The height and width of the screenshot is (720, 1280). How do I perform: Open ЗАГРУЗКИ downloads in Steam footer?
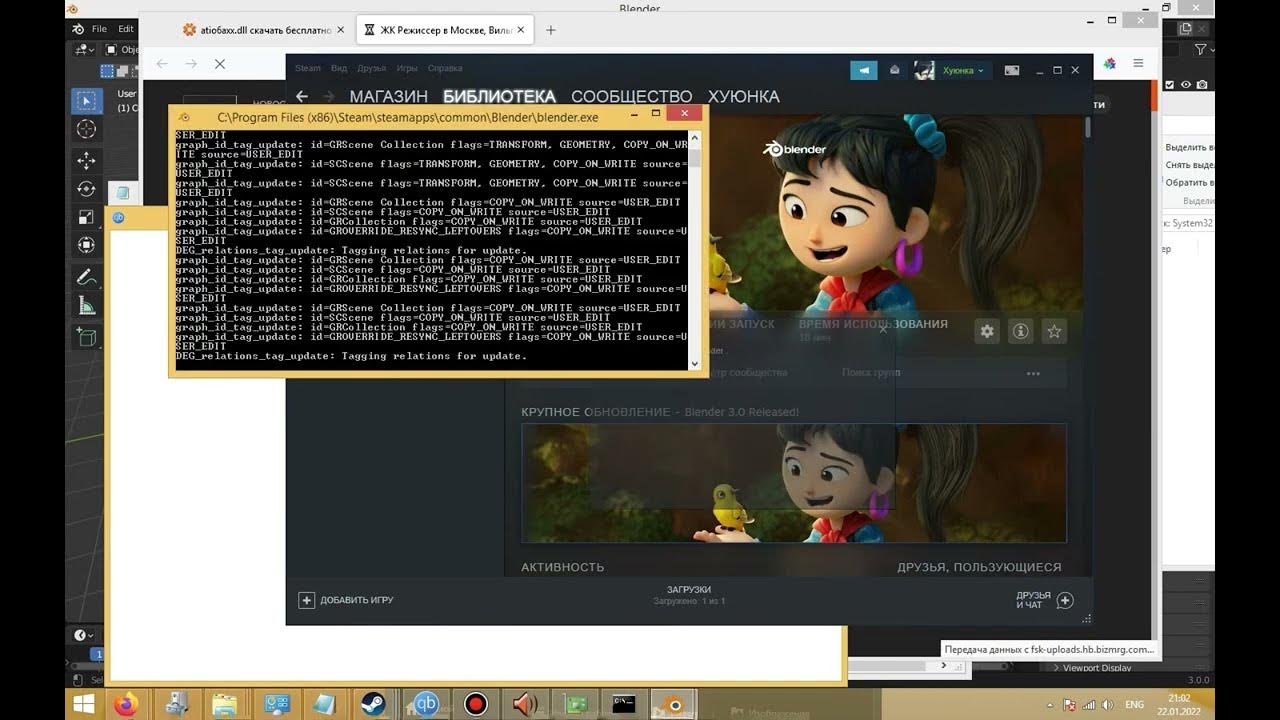point(689,590)
